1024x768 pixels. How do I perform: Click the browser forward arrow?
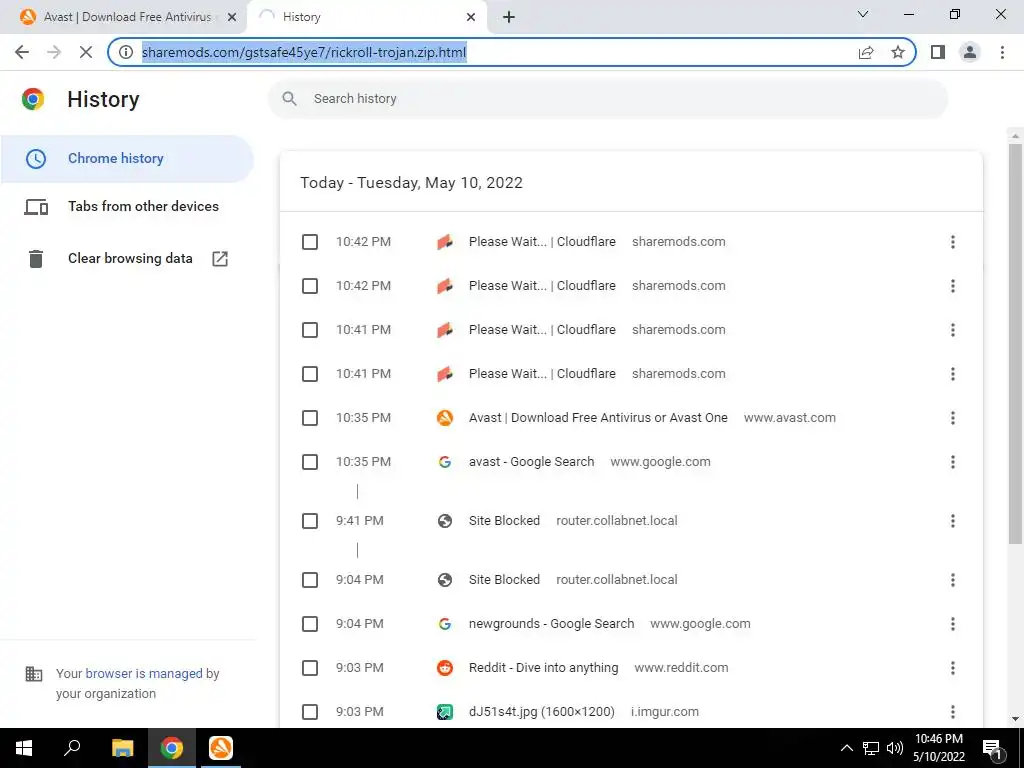(54, 52)
